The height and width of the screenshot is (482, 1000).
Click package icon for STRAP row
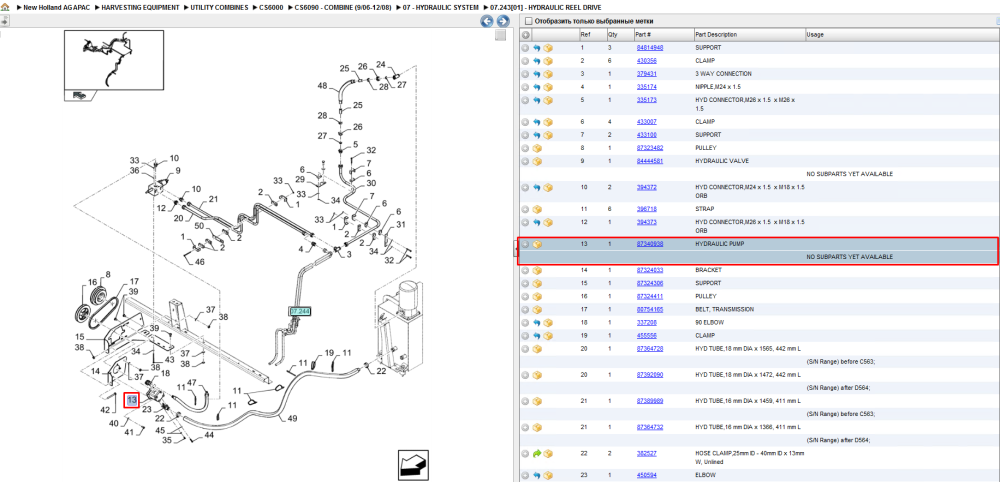click(537, 209)
